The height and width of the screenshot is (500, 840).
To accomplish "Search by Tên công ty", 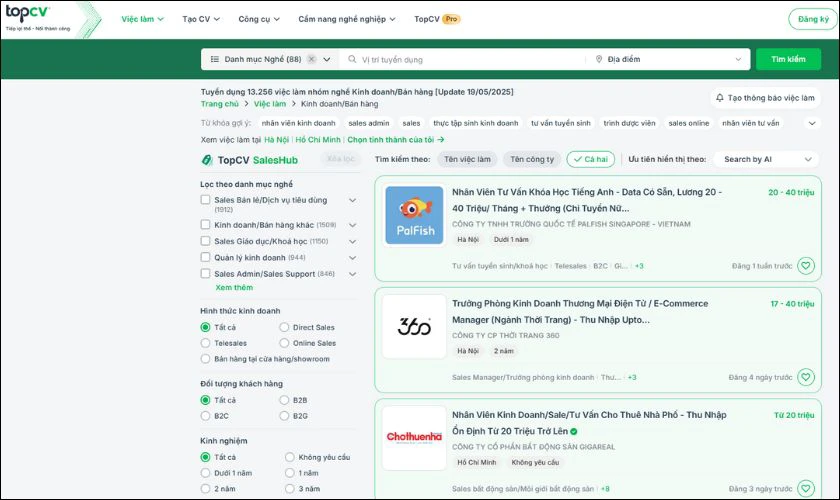I will [532, 159].
